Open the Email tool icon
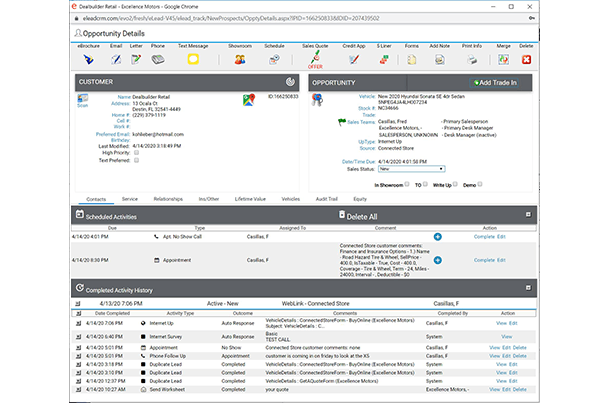611x403 pixels. pos(115,59)
